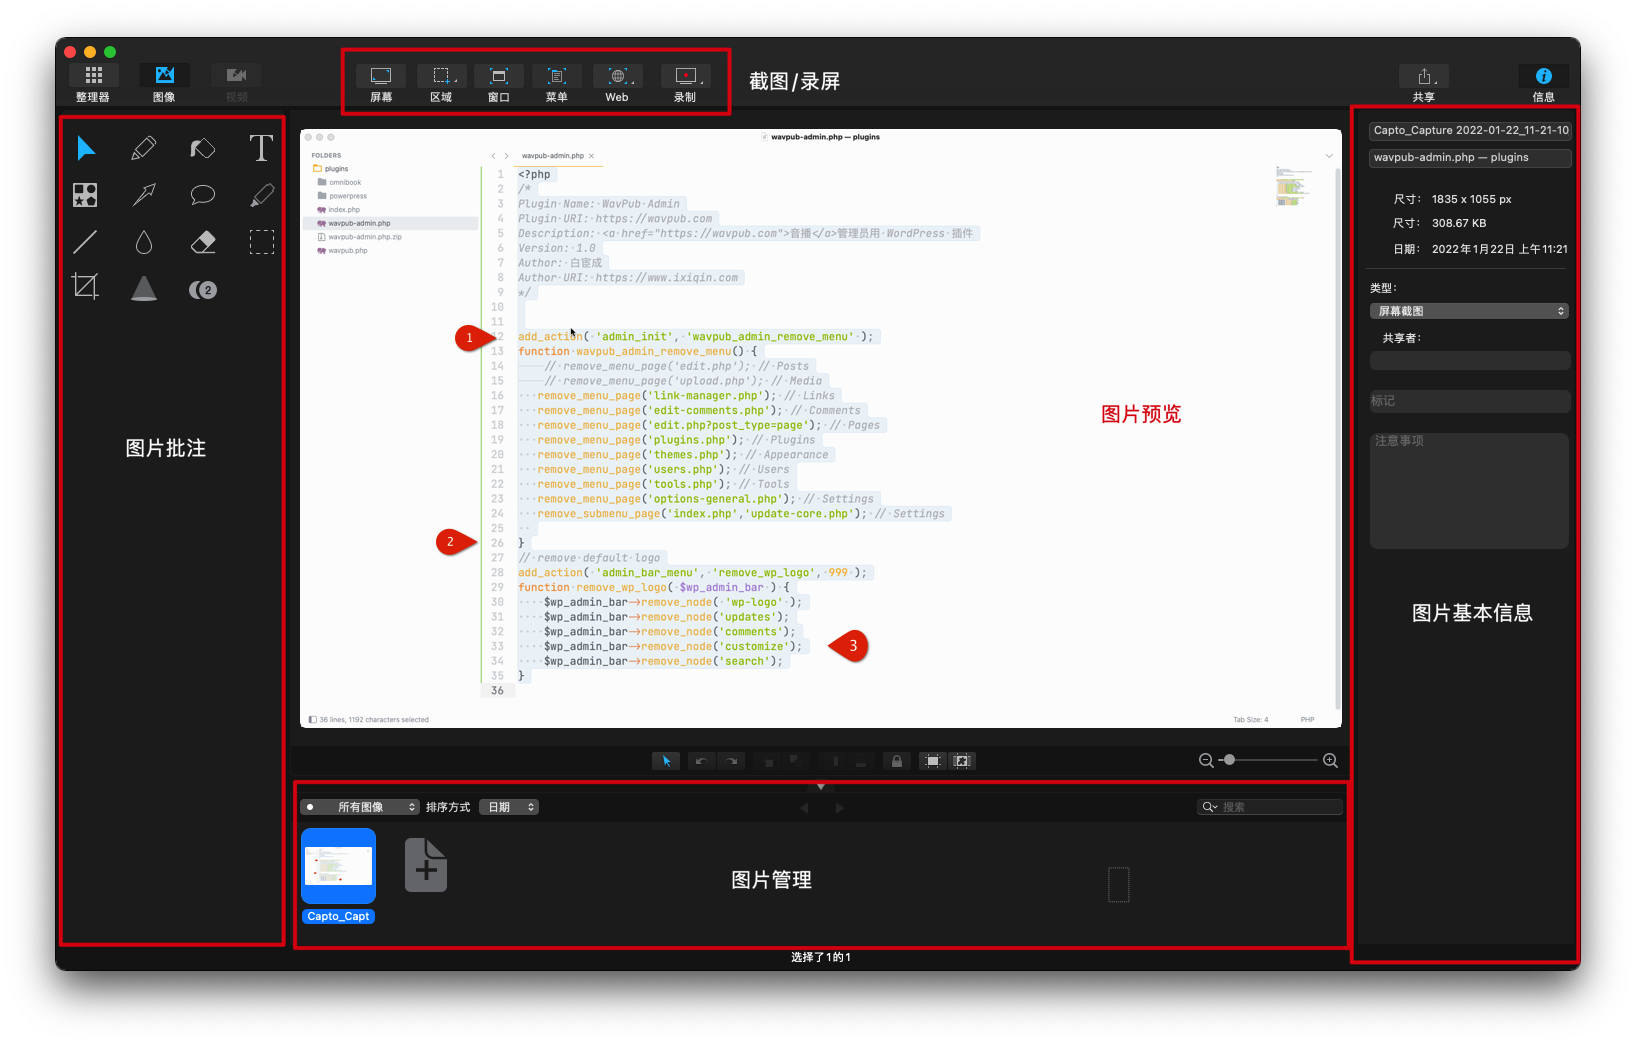Open the 所有图像 filter dropdown
This screenshot has height=1044, width=1636.
(360, 807)
